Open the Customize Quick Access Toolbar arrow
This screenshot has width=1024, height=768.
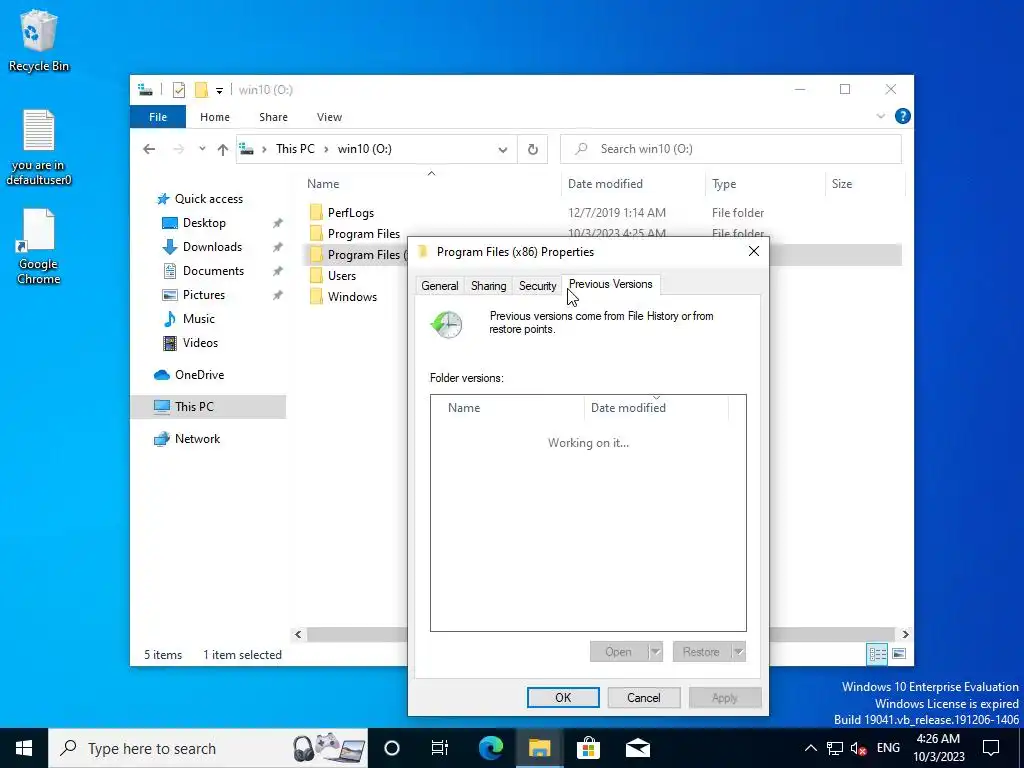click(x=219, y=91)
